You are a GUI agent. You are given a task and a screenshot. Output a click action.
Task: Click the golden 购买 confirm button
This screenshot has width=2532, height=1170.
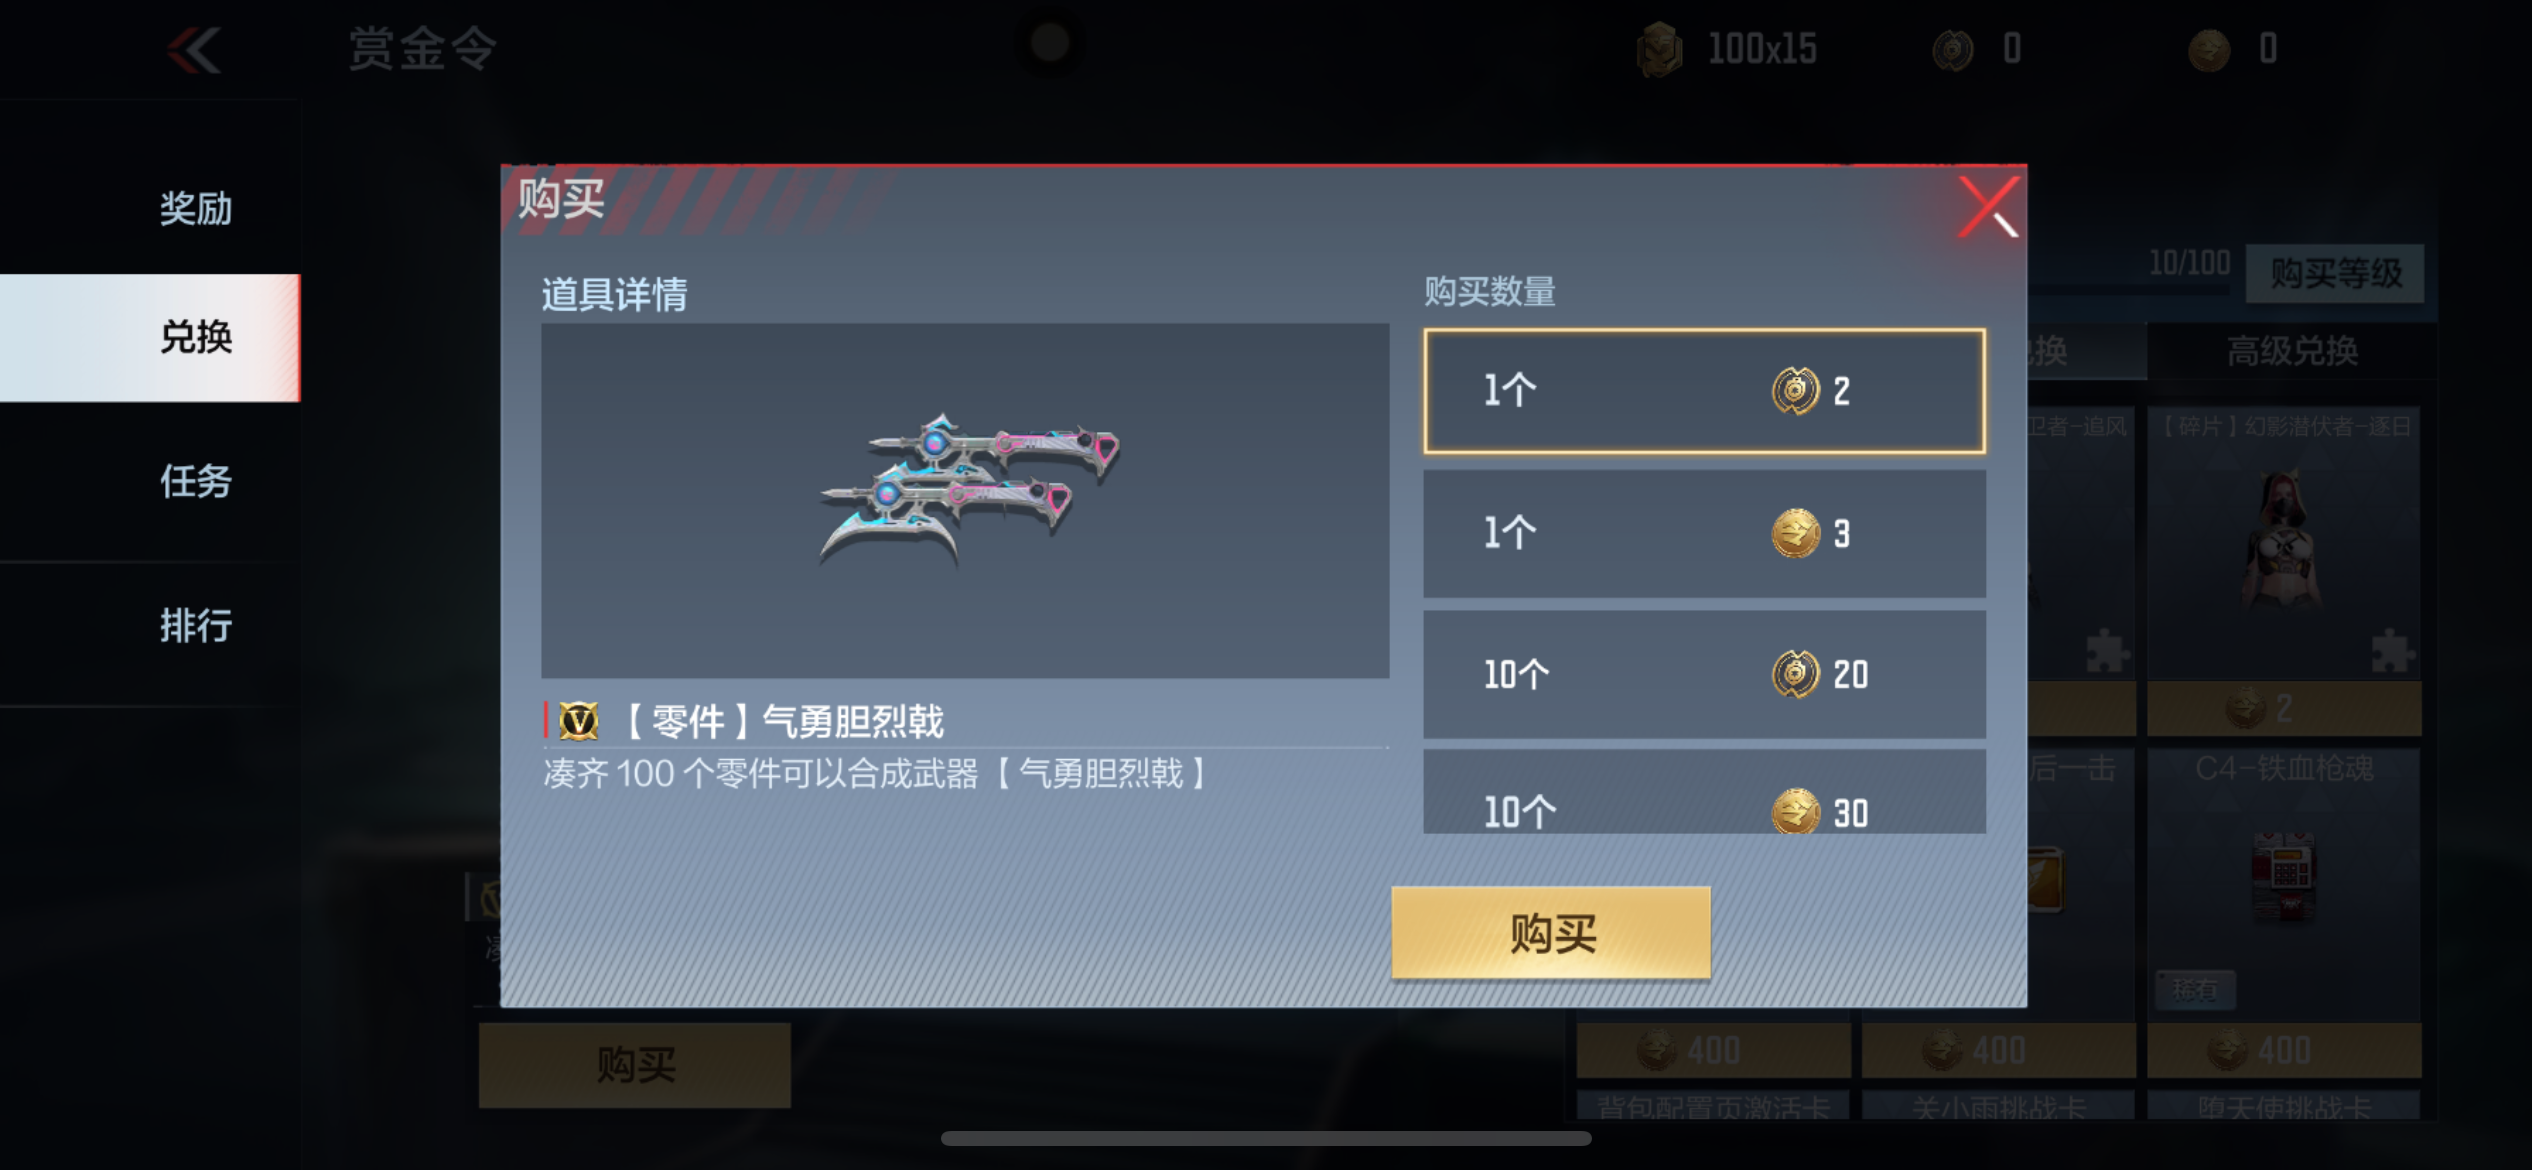coord(1551,932)
